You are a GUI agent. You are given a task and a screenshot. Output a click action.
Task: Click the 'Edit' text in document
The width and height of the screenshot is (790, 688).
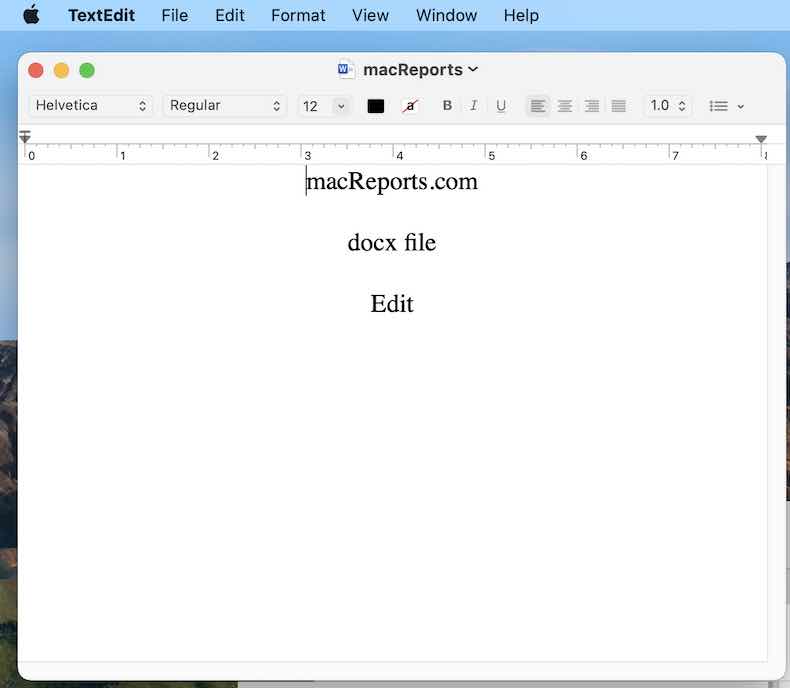click(x=392, y=303)
